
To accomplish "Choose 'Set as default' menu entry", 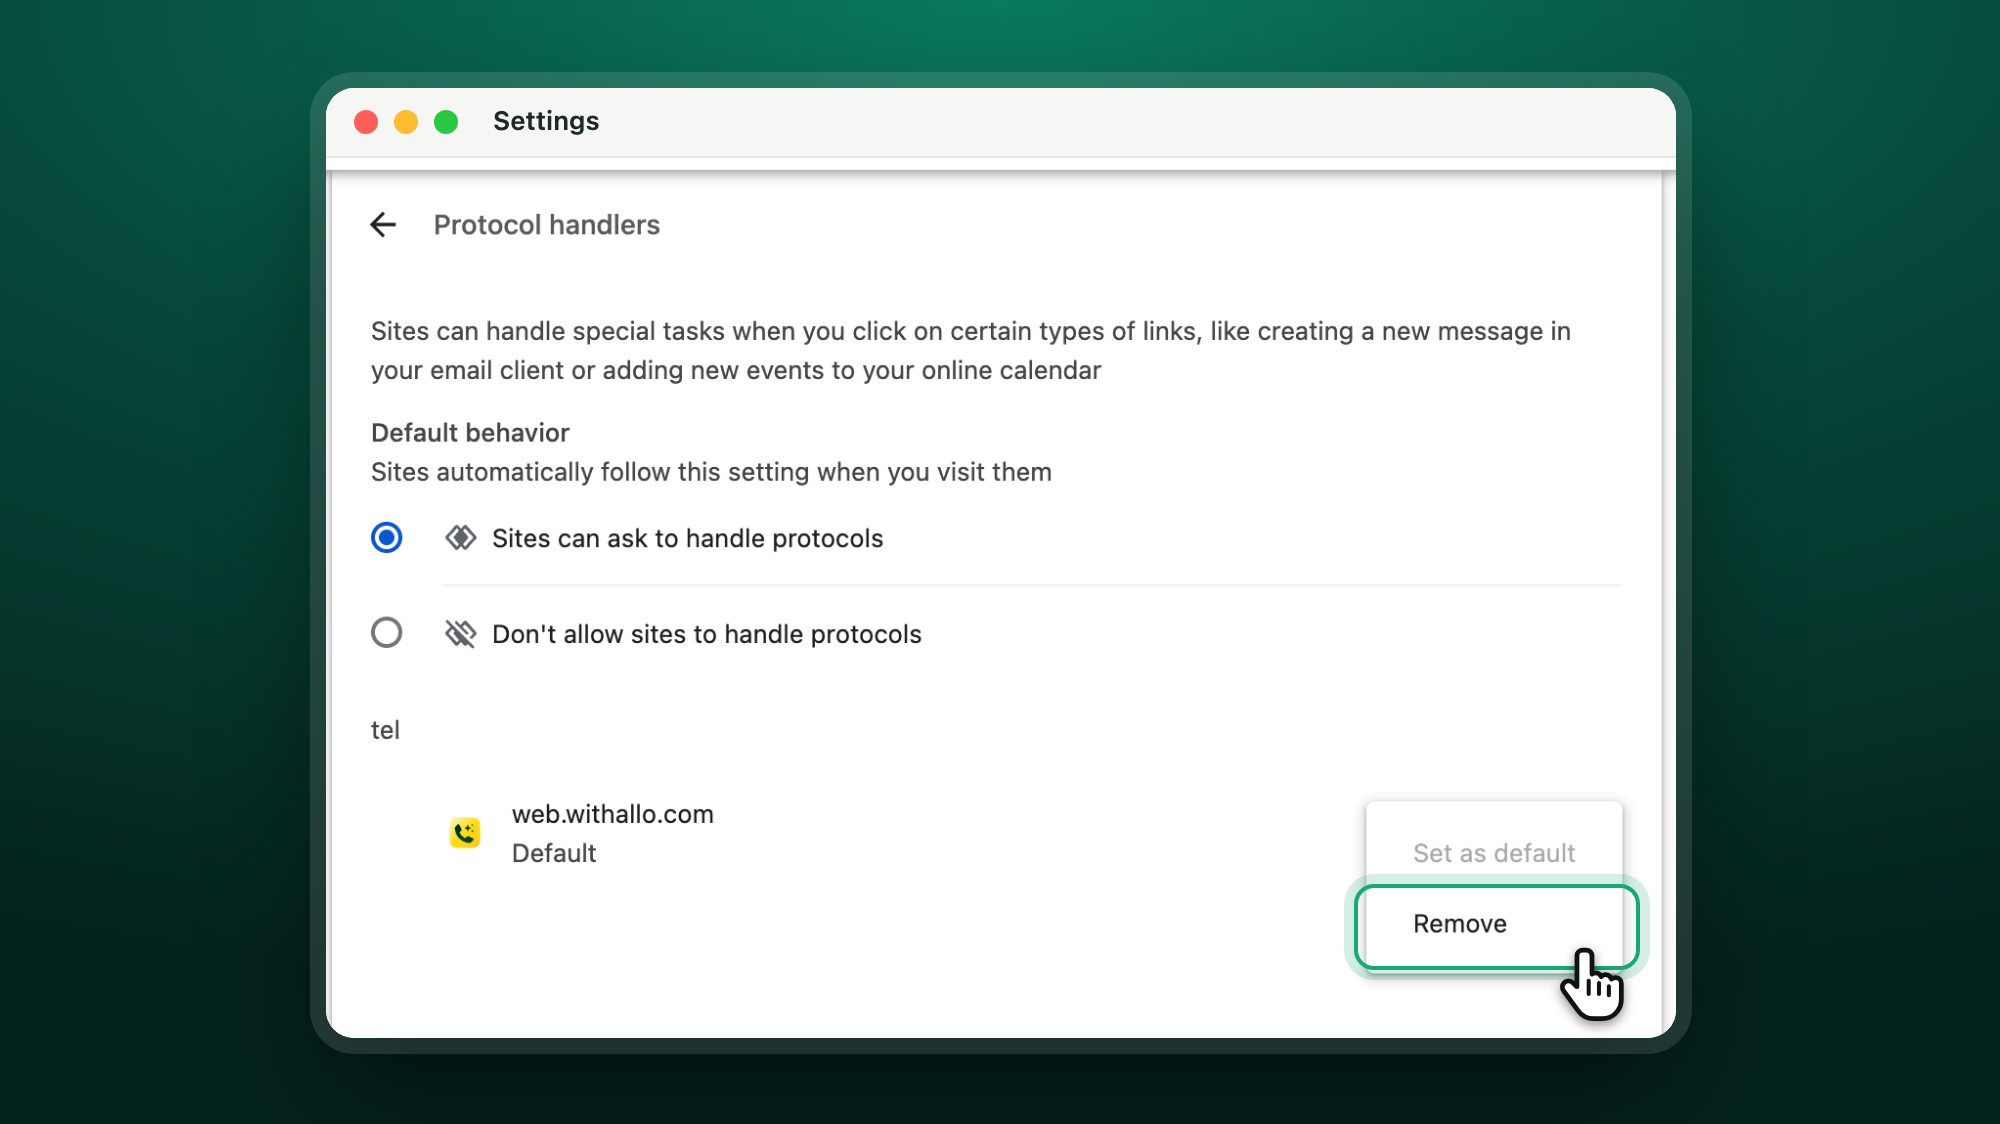I will 1494,853.
